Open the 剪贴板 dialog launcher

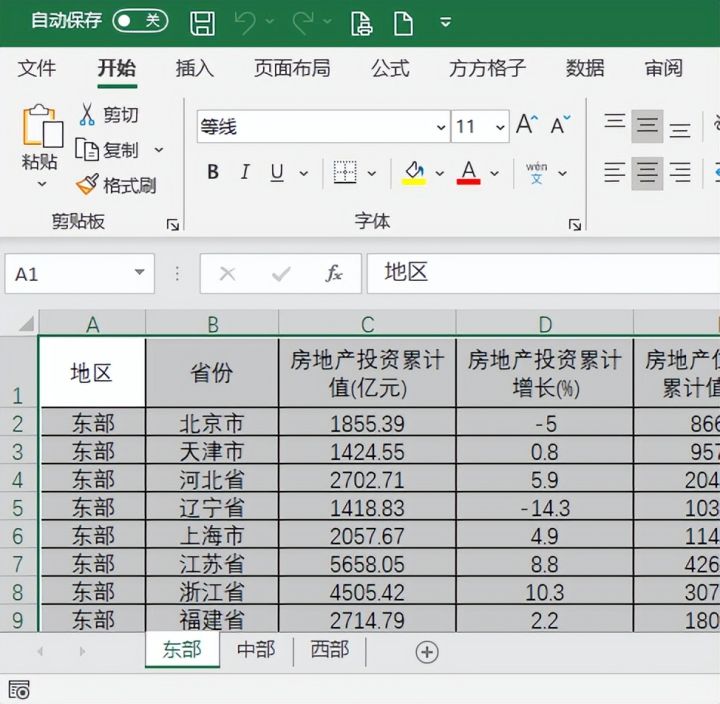(x=173, y=225)
